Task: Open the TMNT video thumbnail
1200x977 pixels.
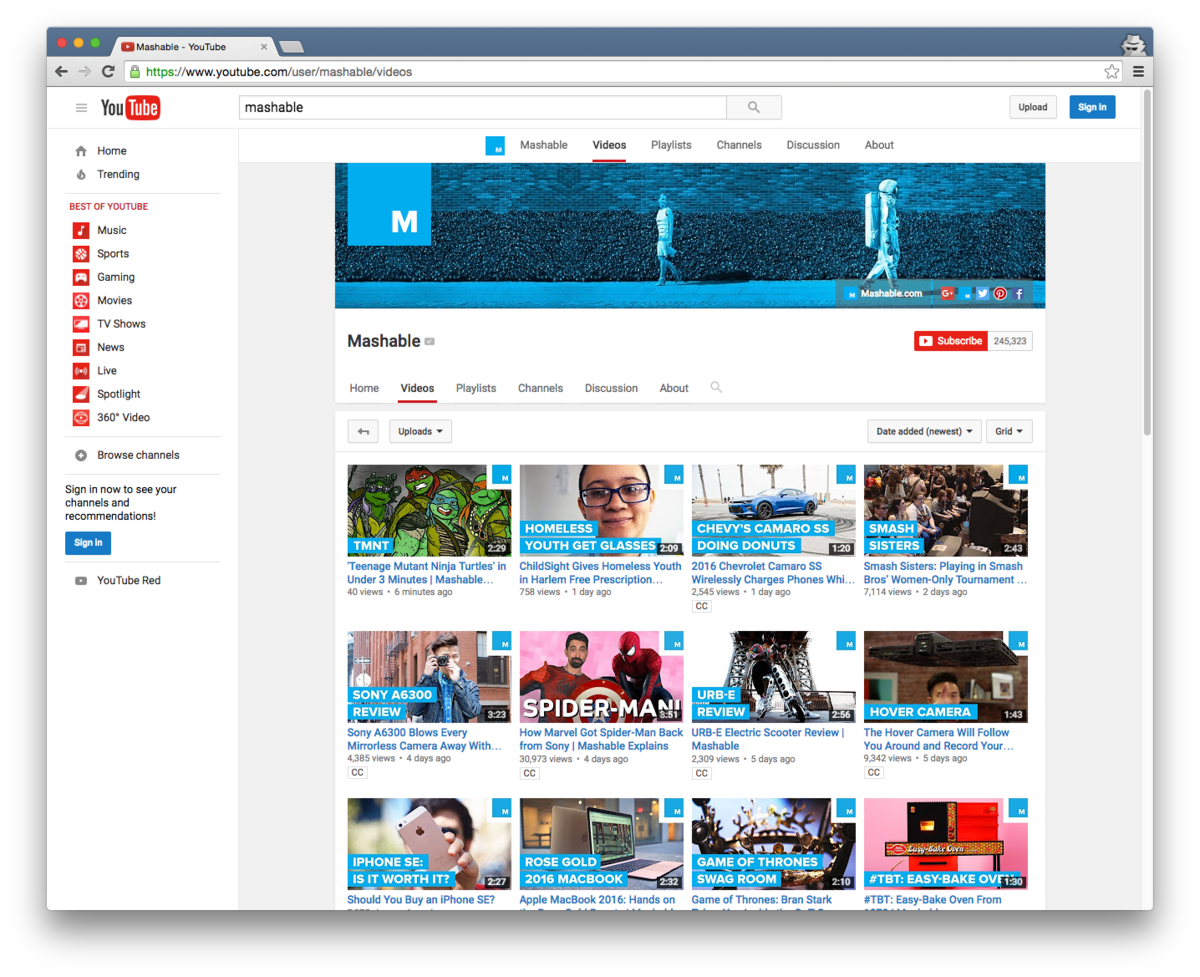Action: 429,510
